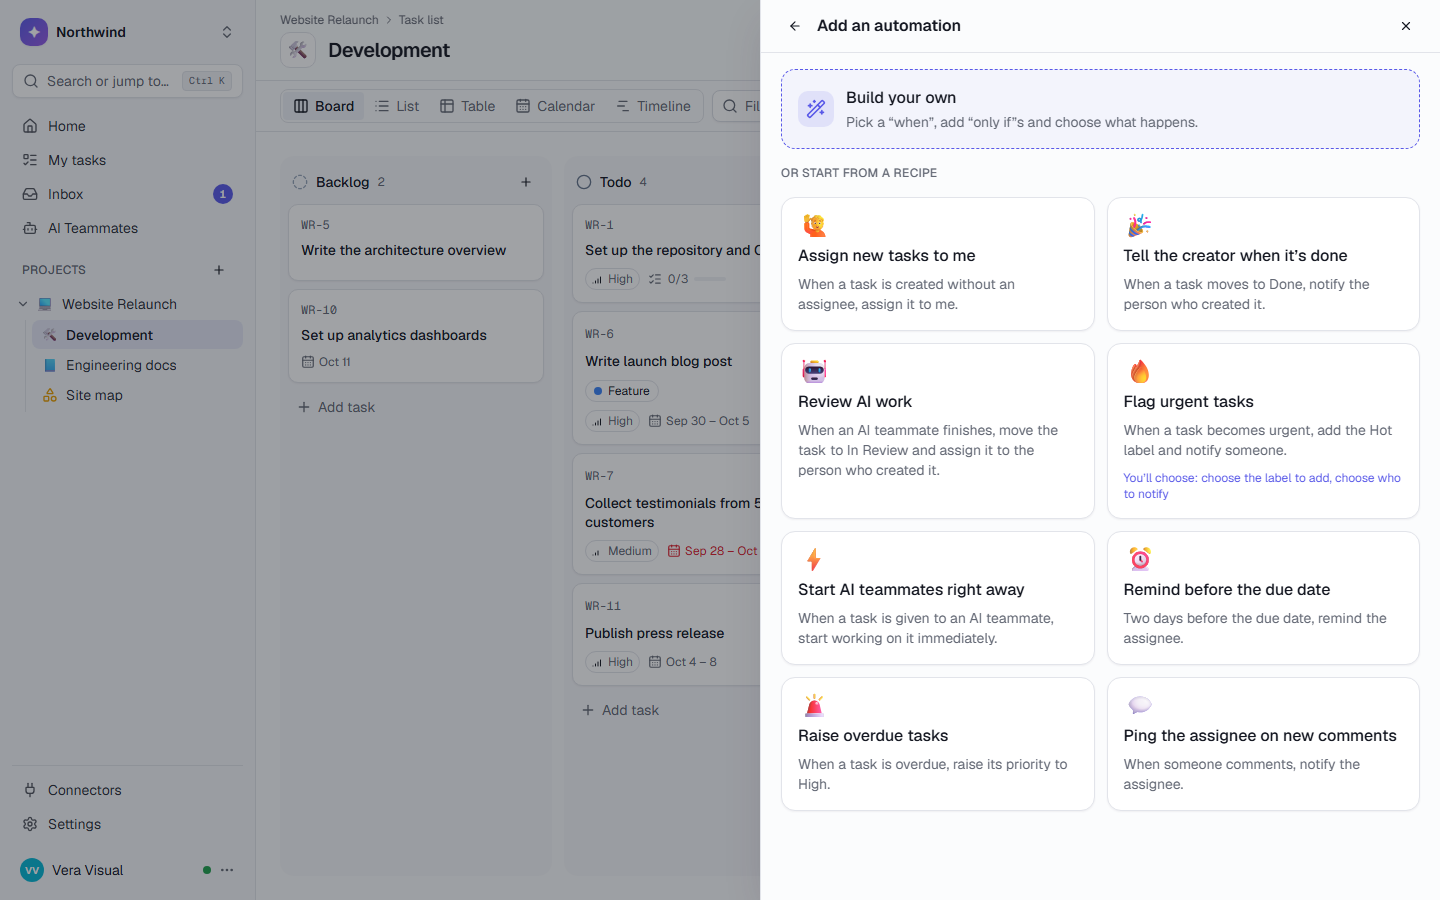
Task: Select the Website Relaunch project
Action: click(x=119, y=304)
